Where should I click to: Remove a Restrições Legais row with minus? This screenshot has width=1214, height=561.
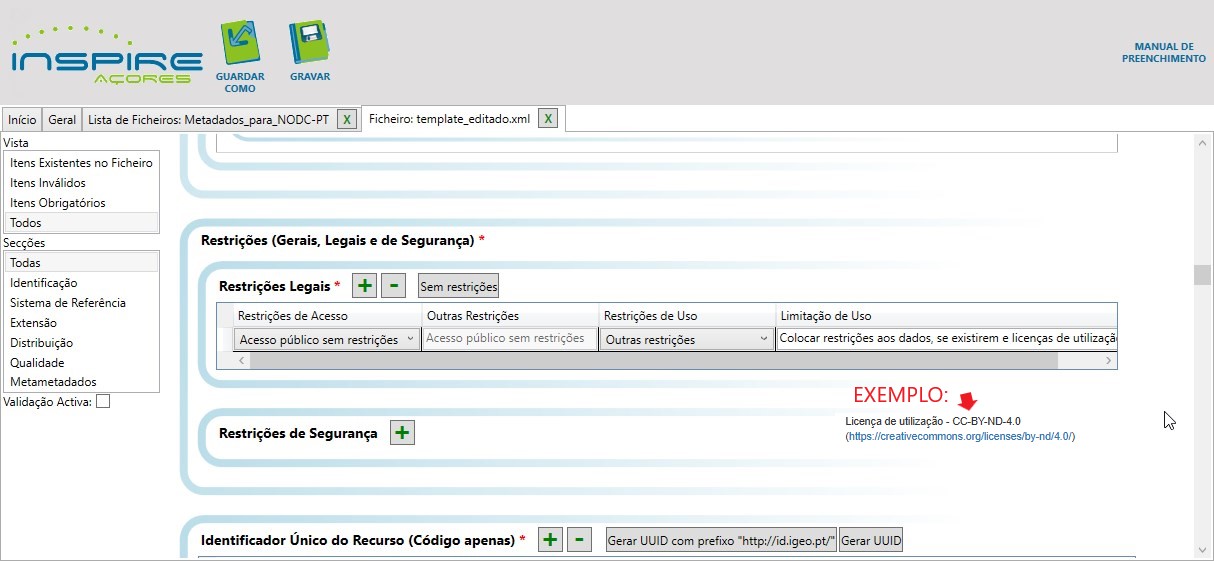point(394,286)
